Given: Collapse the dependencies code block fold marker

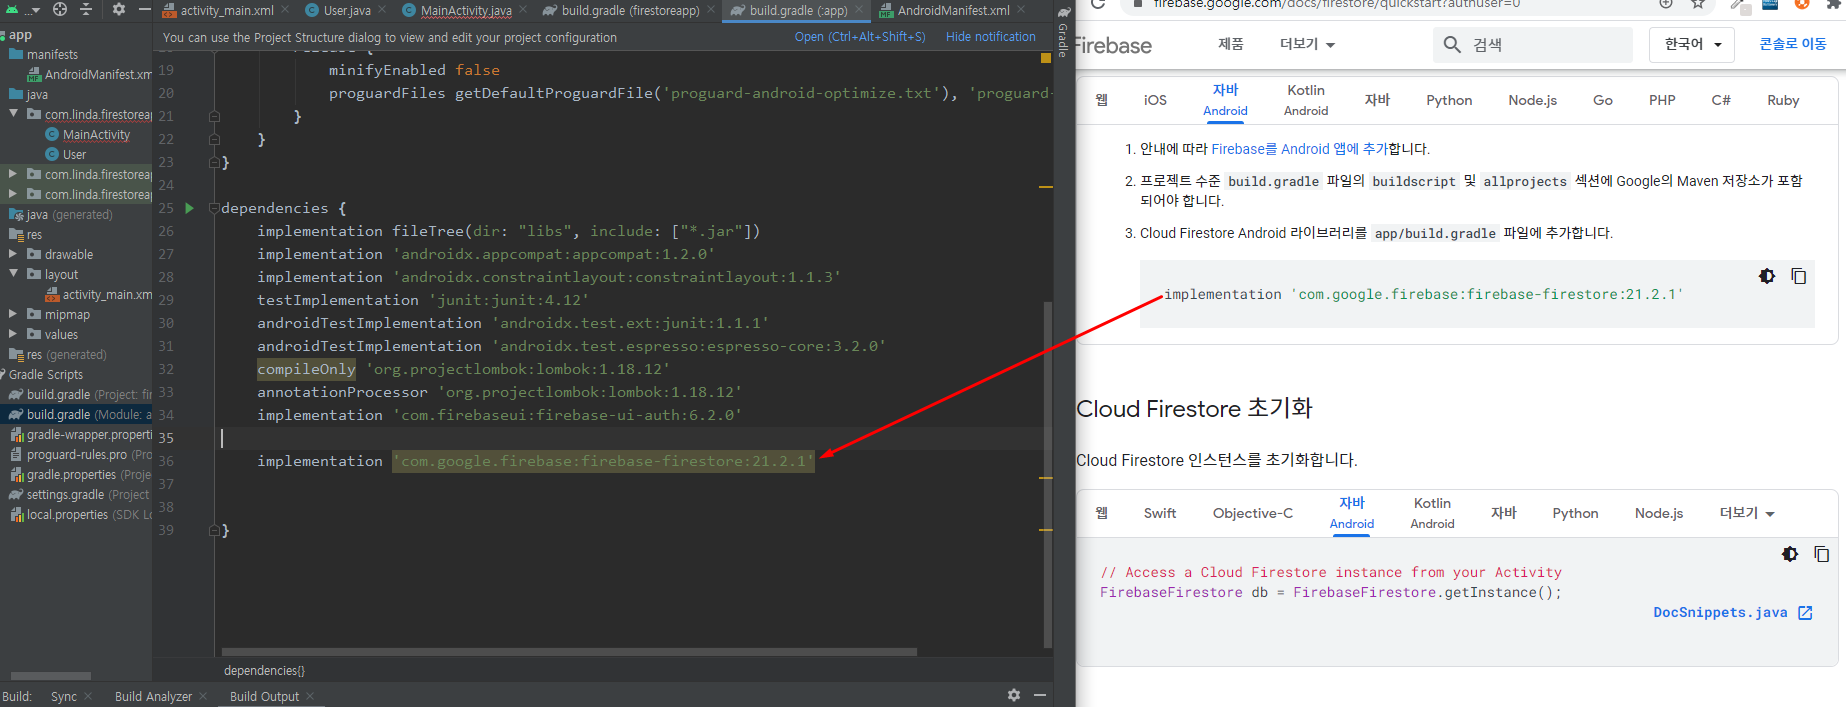Looking at the screenshot, I should [214, 208].
